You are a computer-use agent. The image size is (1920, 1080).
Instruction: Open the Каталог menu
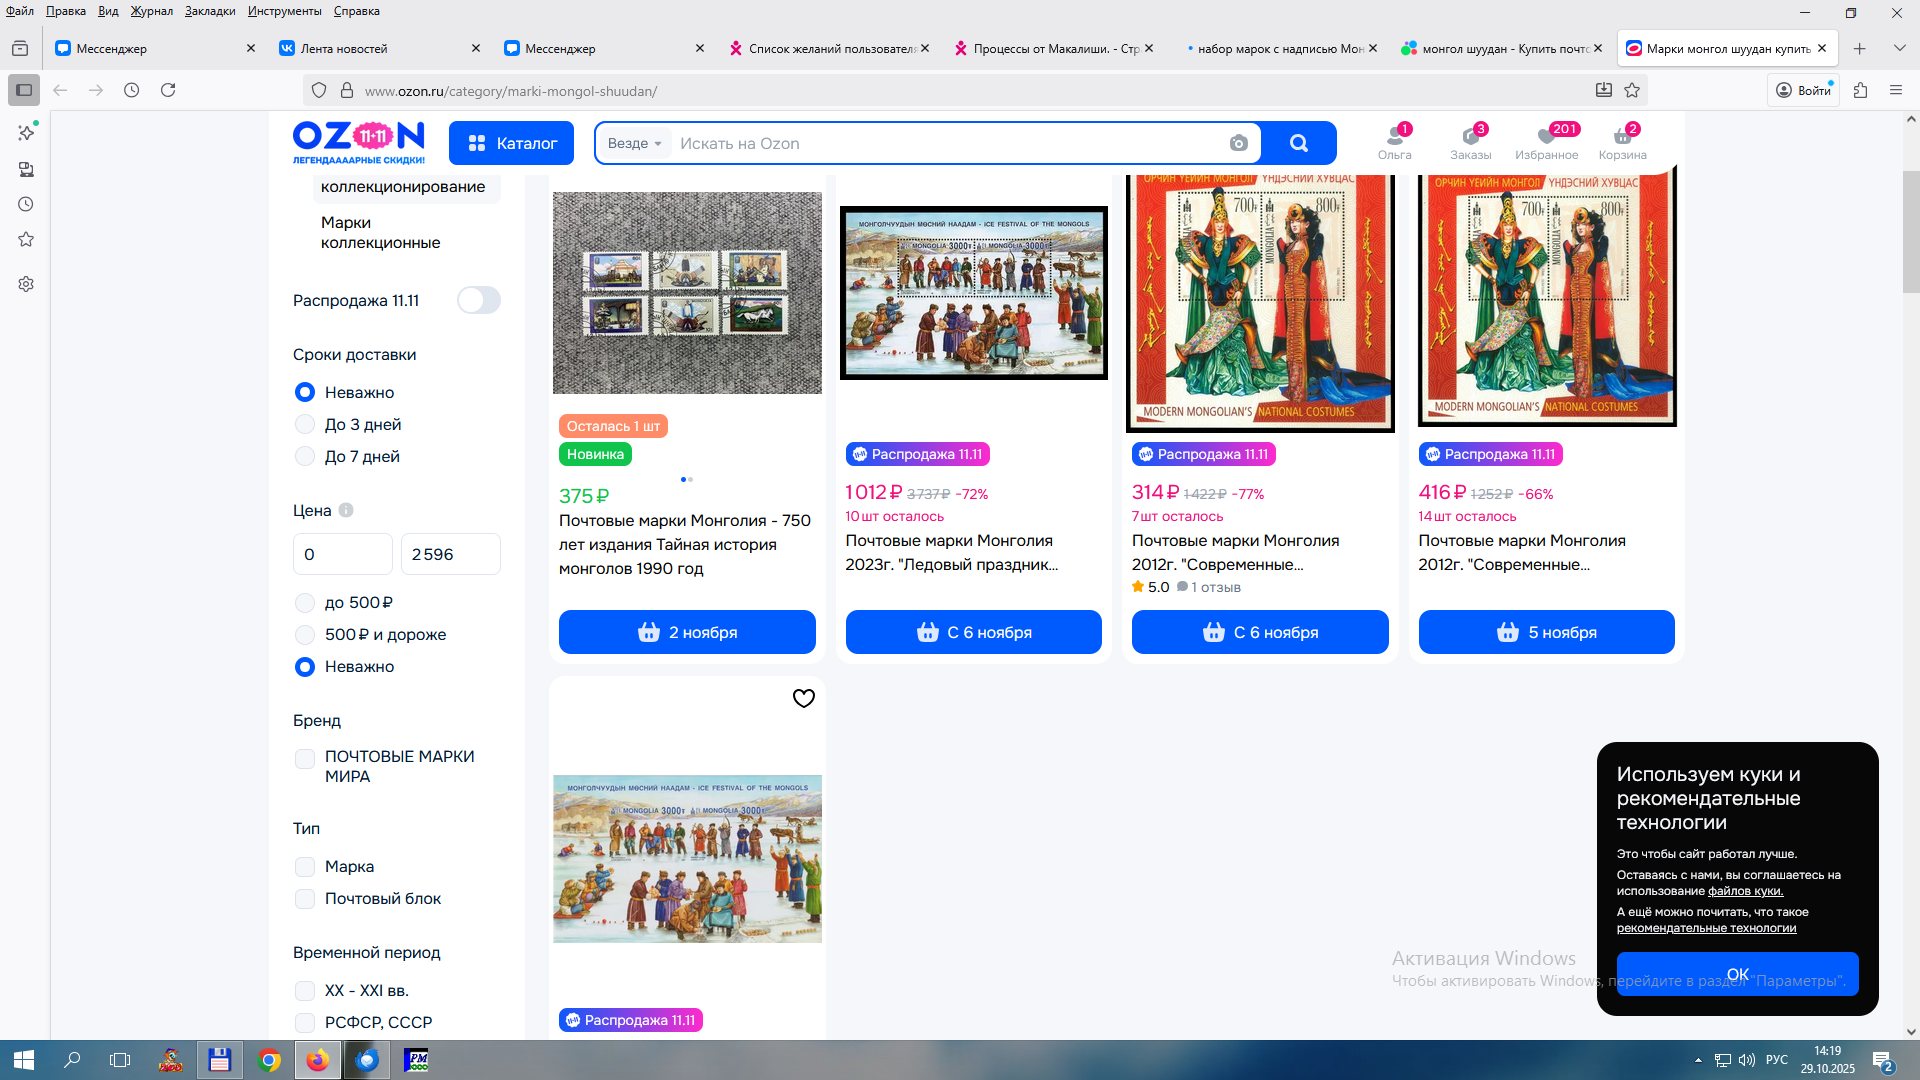[511, 143]
